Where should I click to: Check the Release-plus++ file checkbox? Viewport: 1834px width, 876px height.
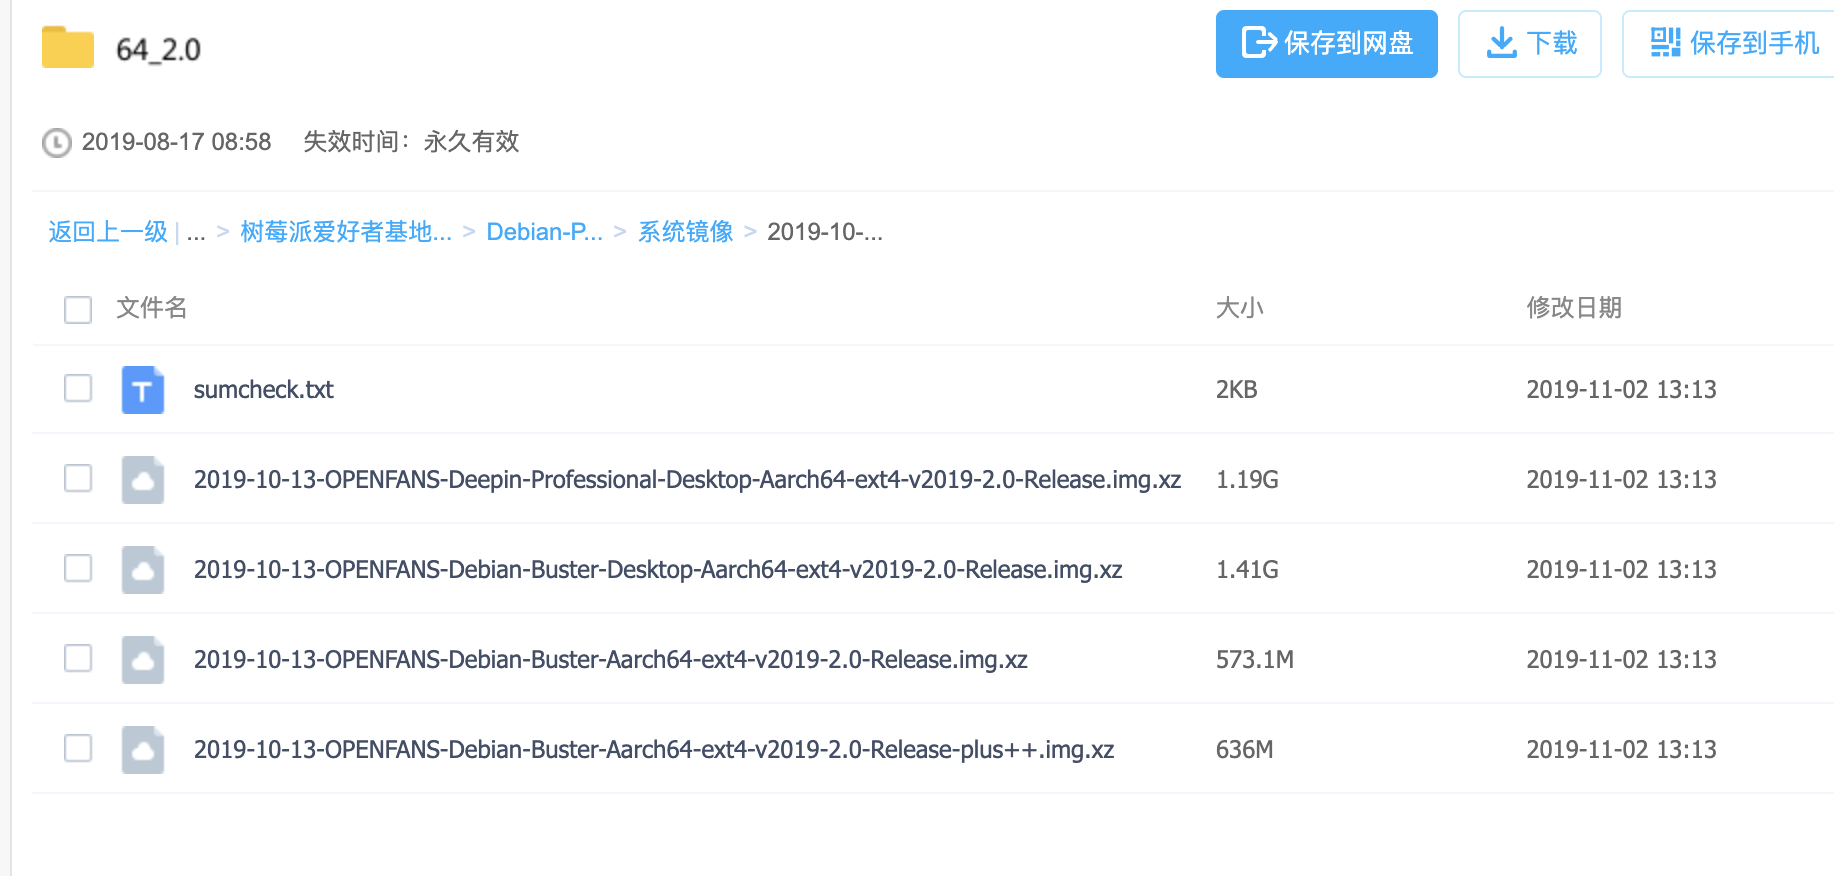click(x=78, y=748)
